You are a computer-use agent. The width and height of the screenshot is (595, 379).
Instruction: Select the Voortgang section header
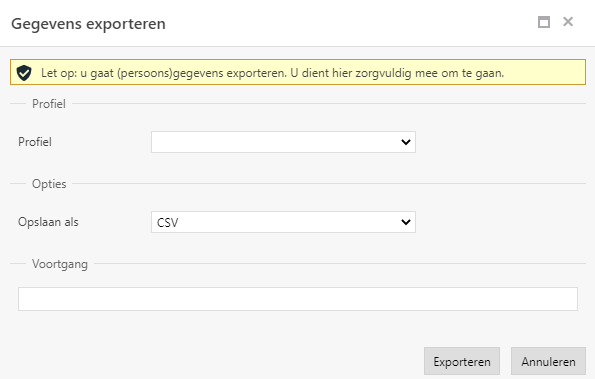pyautogui.click(x=60, y=264)
